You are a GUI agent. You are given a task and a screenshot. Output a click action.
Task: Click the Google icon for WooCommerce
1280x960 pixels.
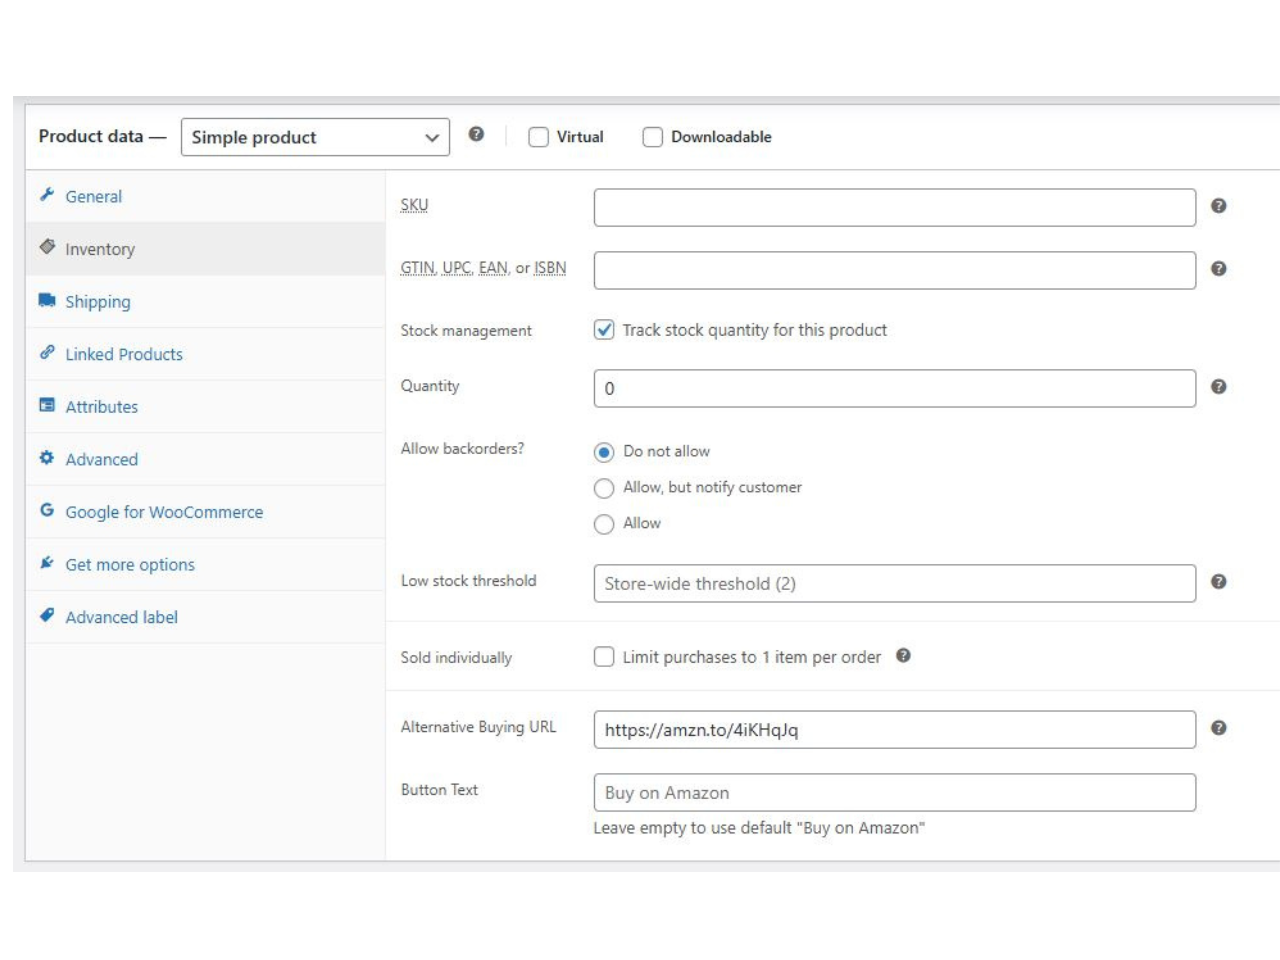click(46, 511)
